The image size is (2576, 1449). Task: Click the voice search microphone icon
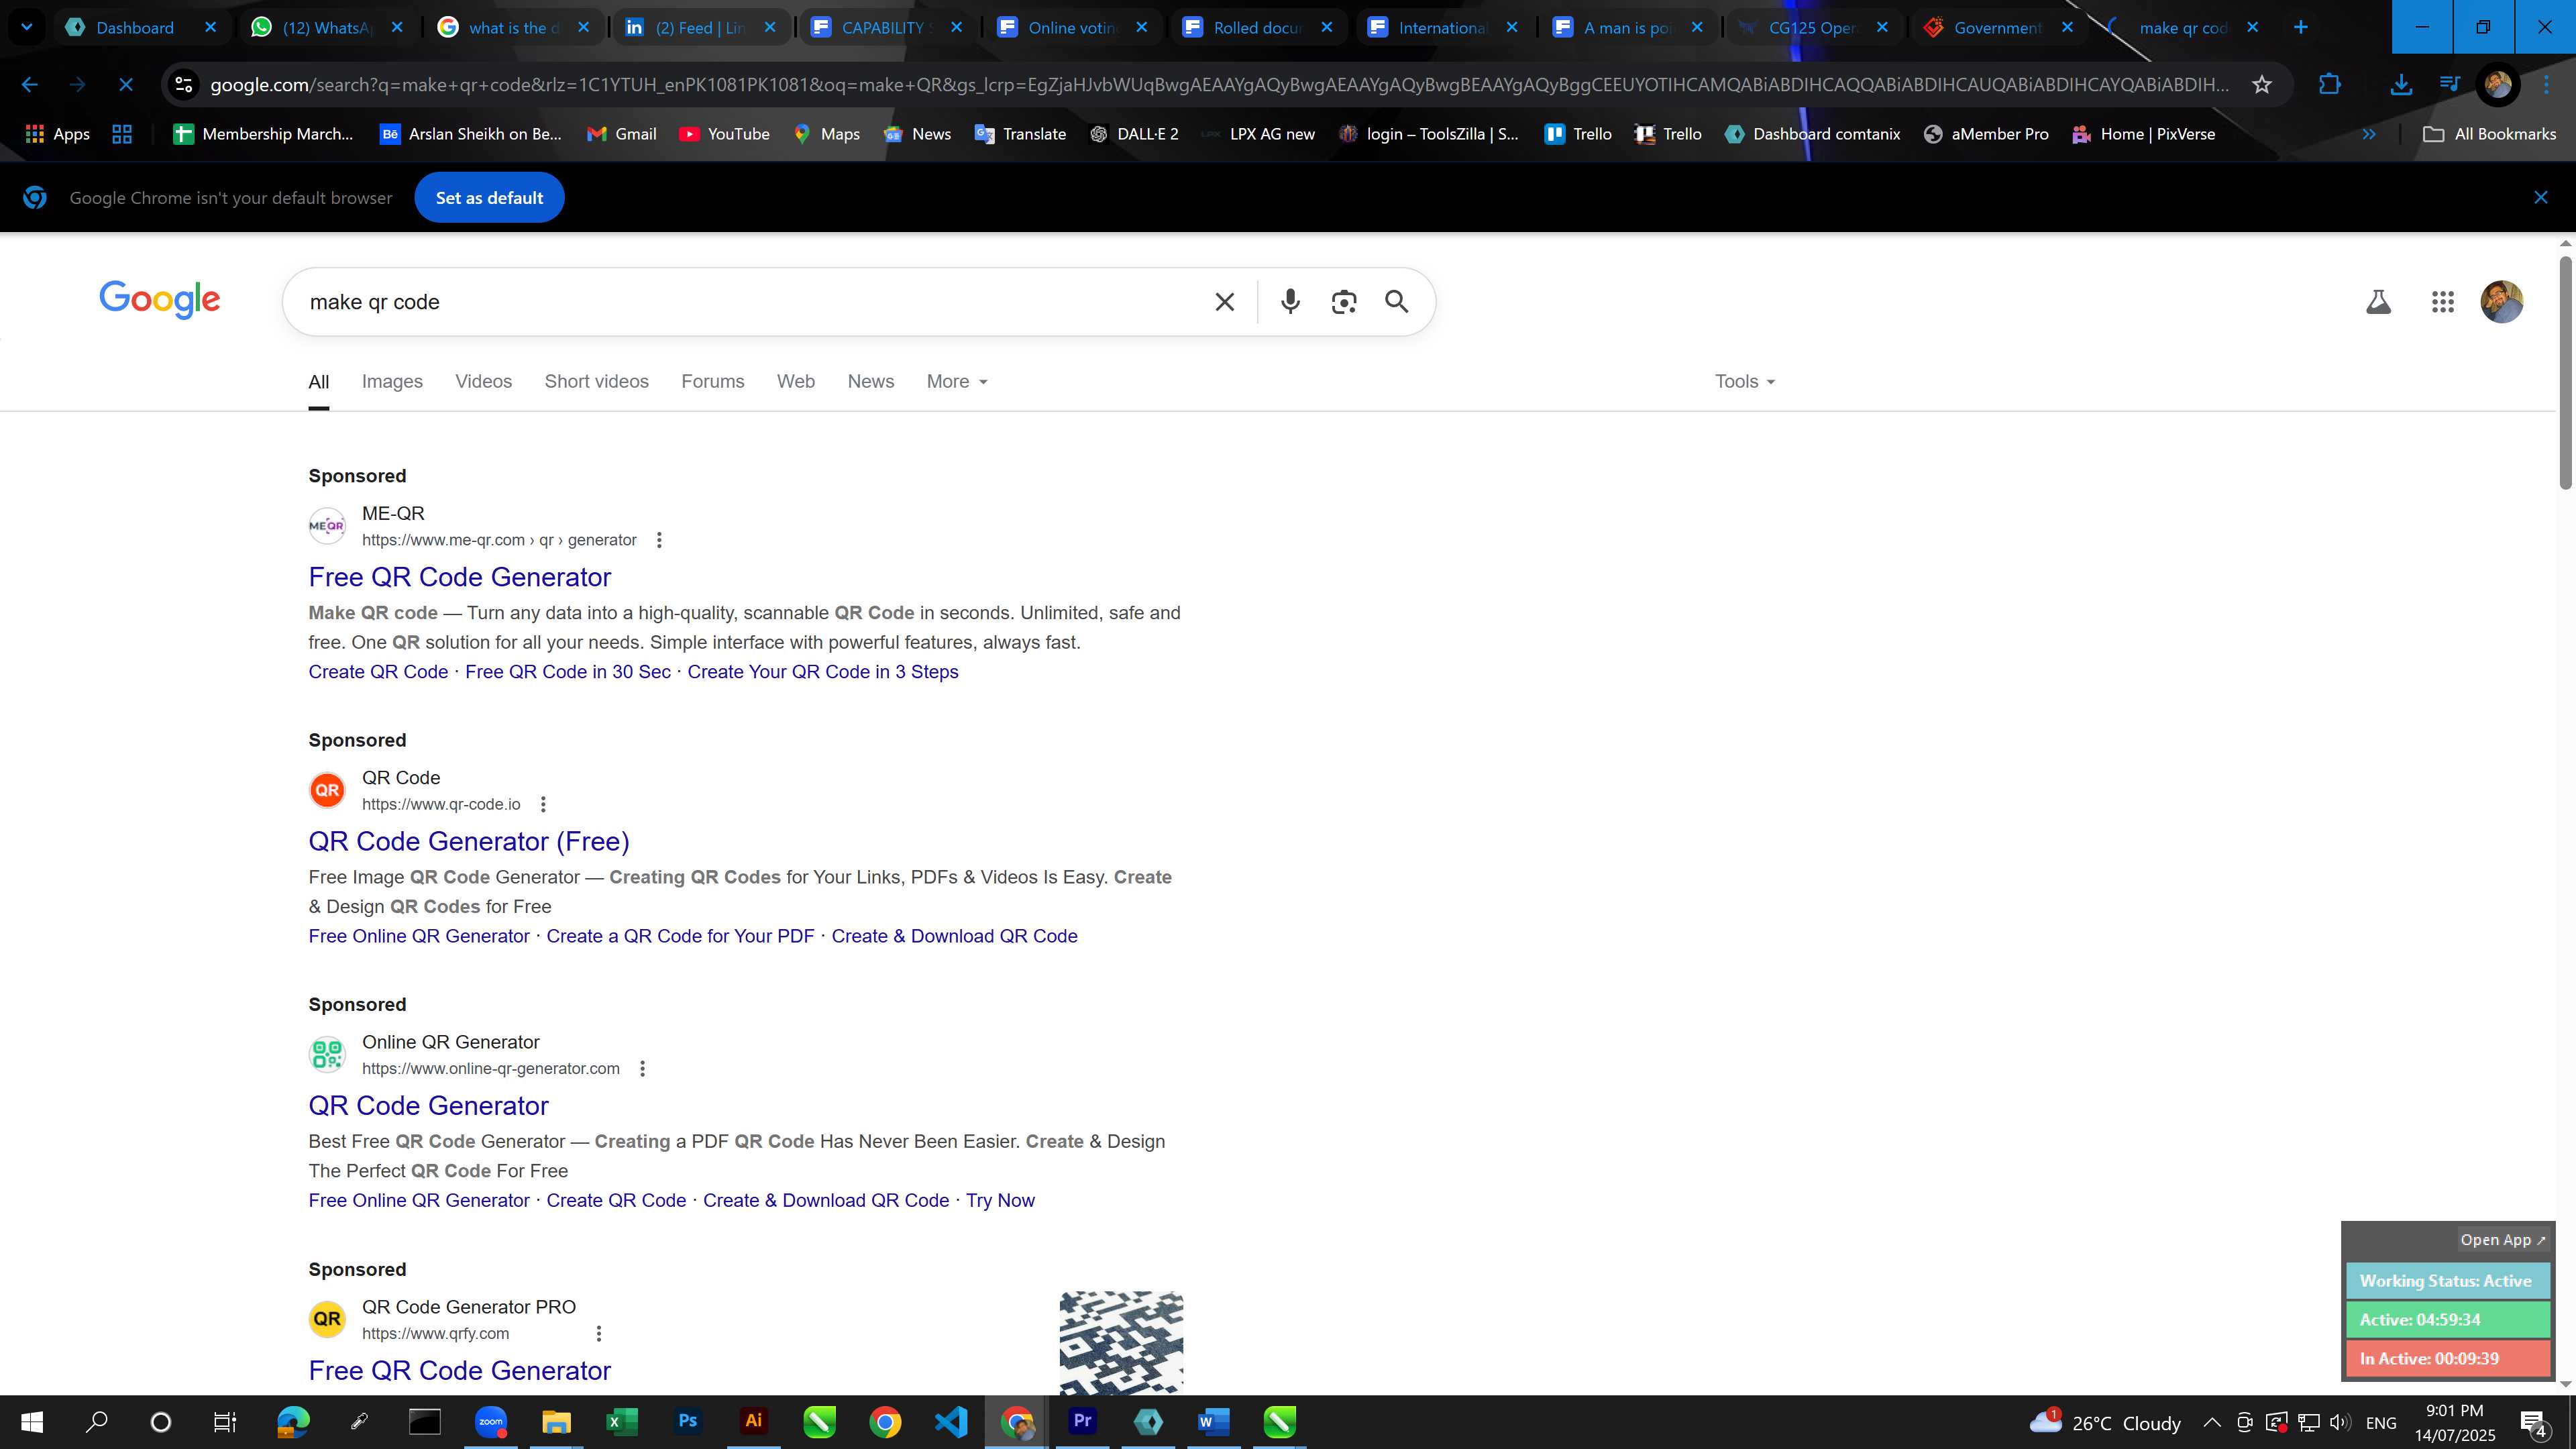[x=1290, y=301]
